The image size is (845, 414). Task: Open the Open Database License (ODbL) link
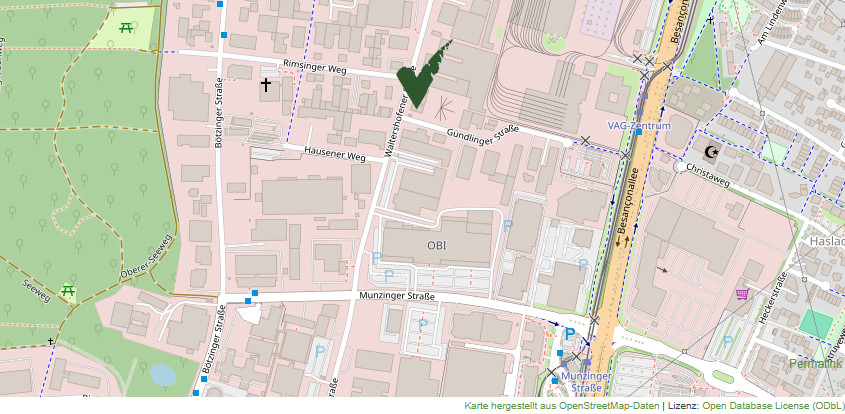click(x=772, y=406)
